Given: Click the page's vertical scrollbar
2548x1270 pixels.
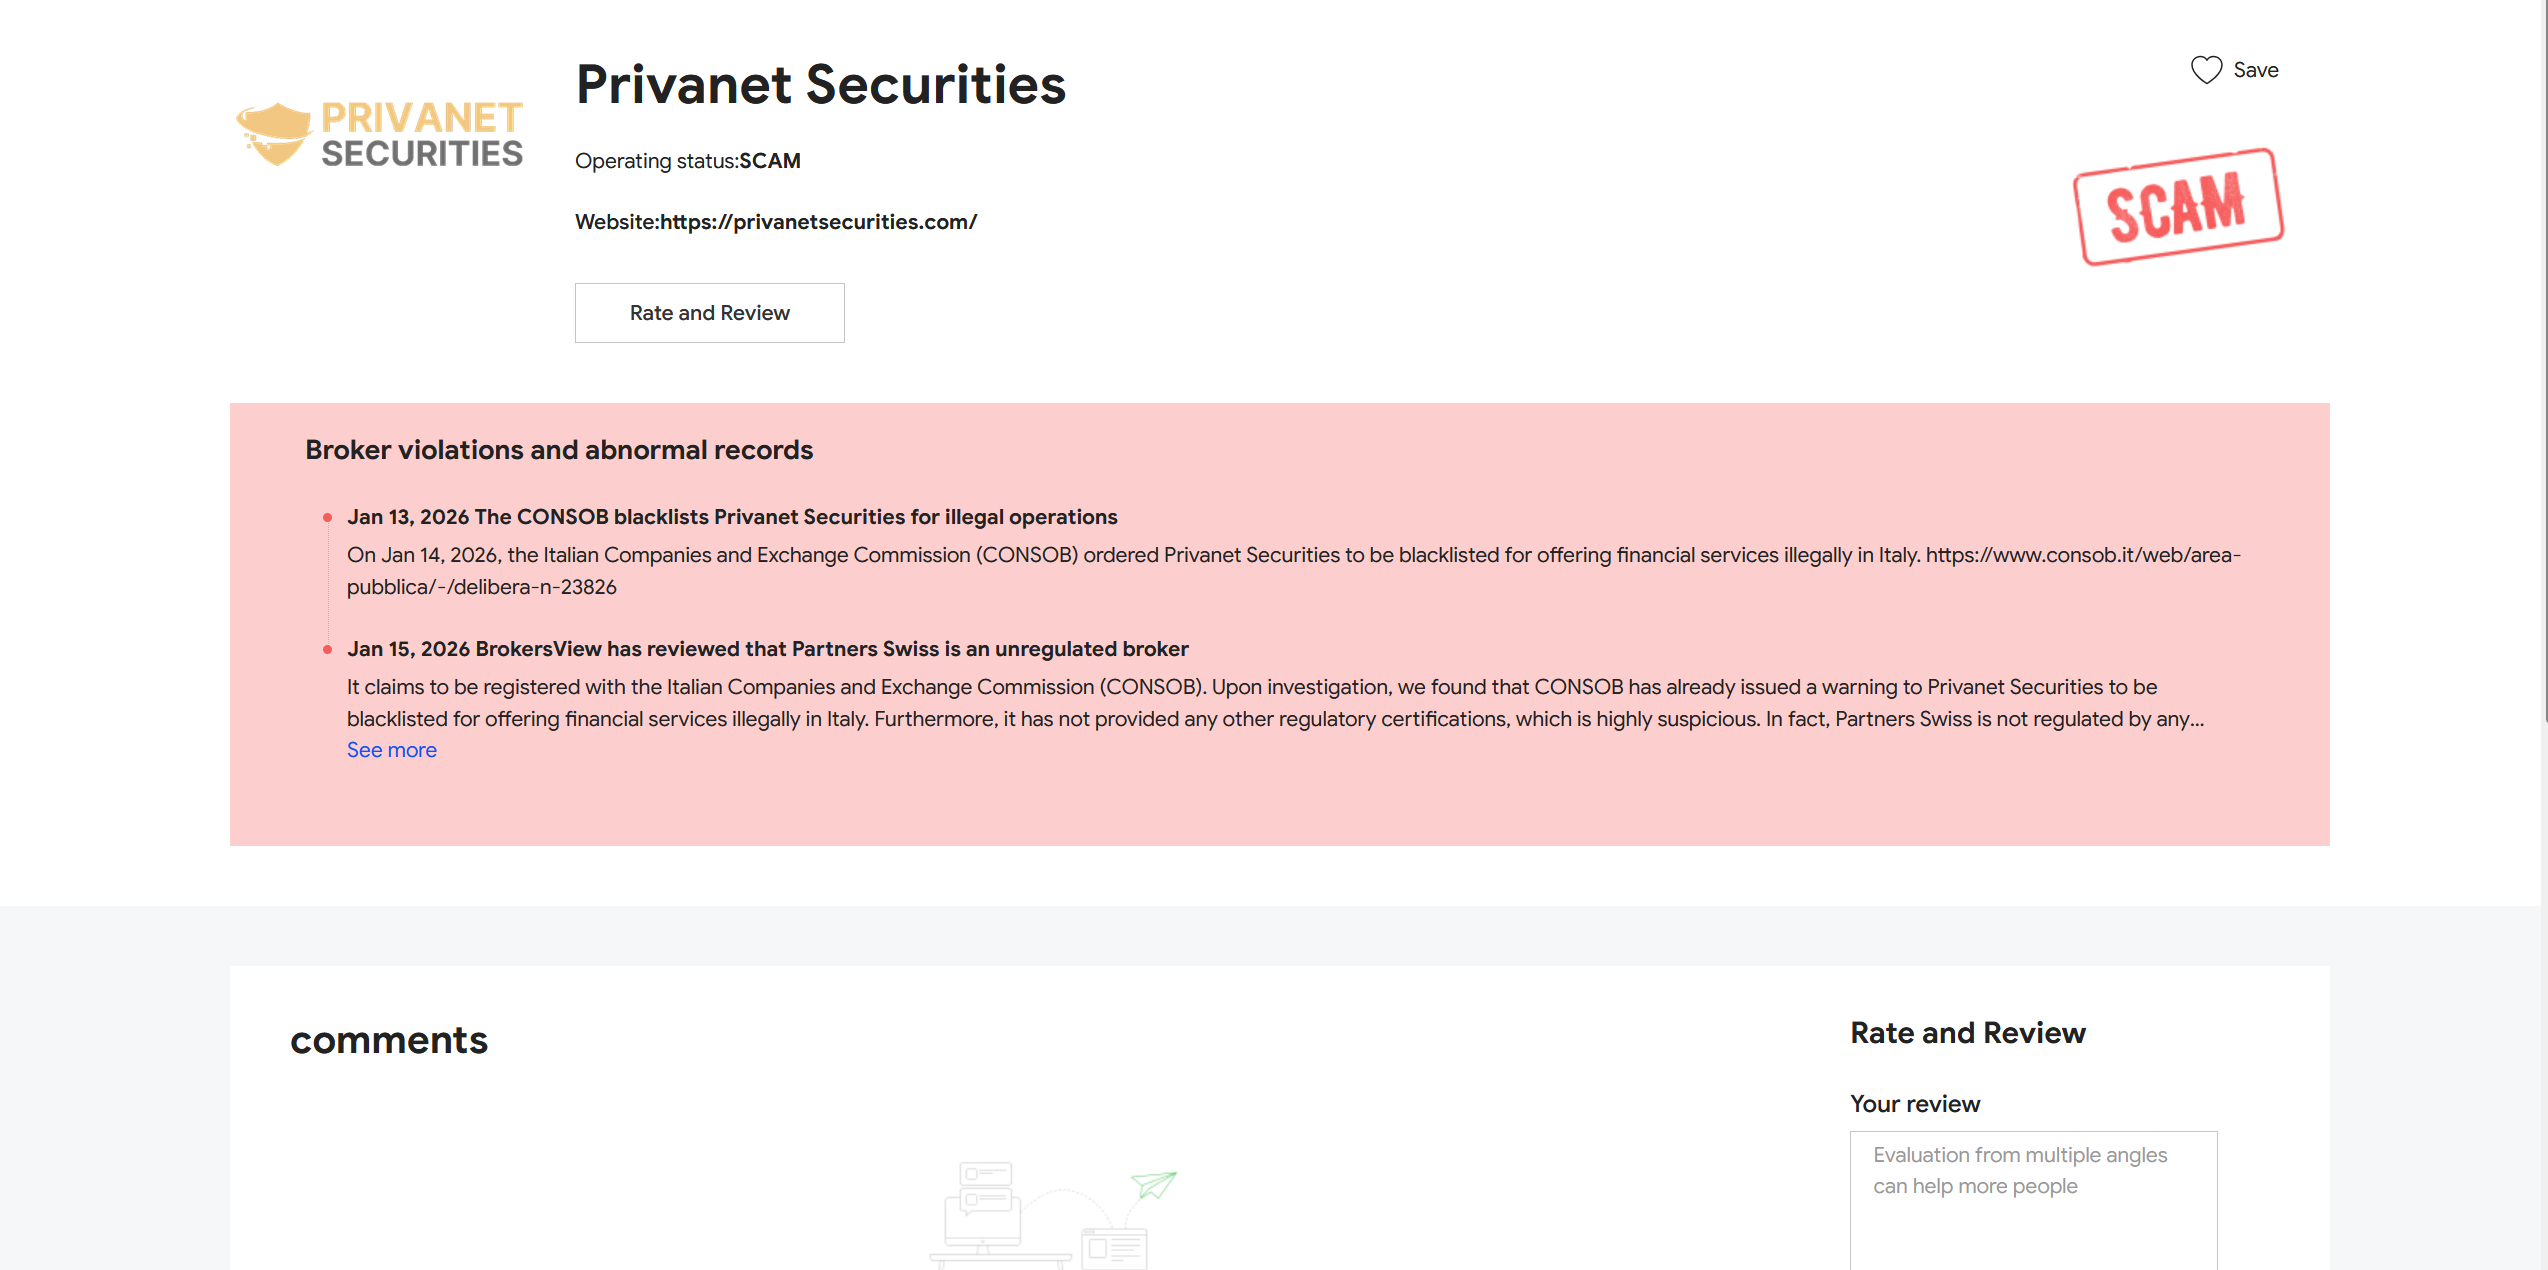Looking at the screenshot, I should [2543, 400].
